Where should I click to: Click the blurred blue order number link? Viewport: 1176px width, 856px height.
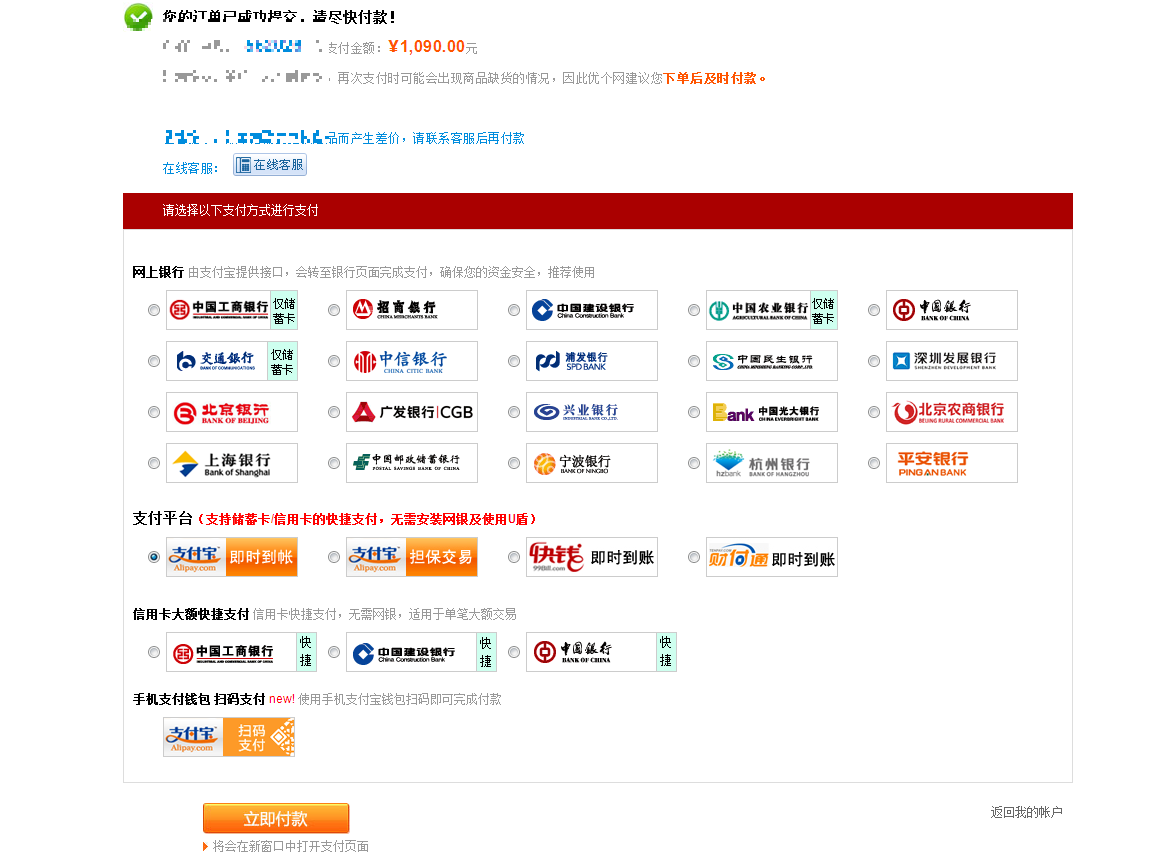(x=274, y=47)
